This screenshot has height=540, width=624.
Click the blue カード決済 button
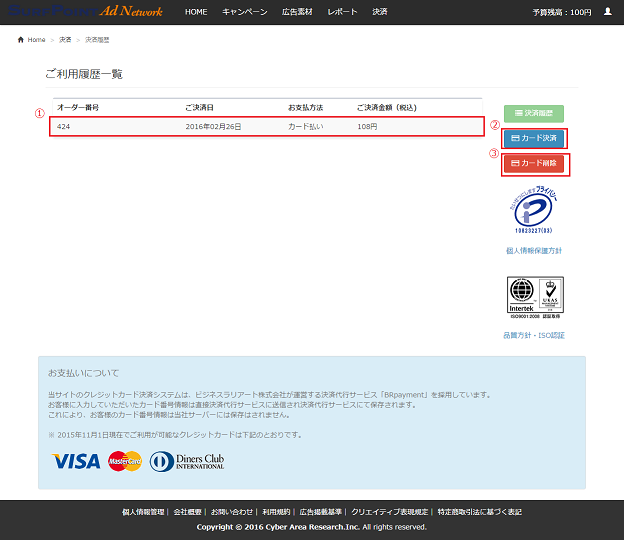pos(534,138)
